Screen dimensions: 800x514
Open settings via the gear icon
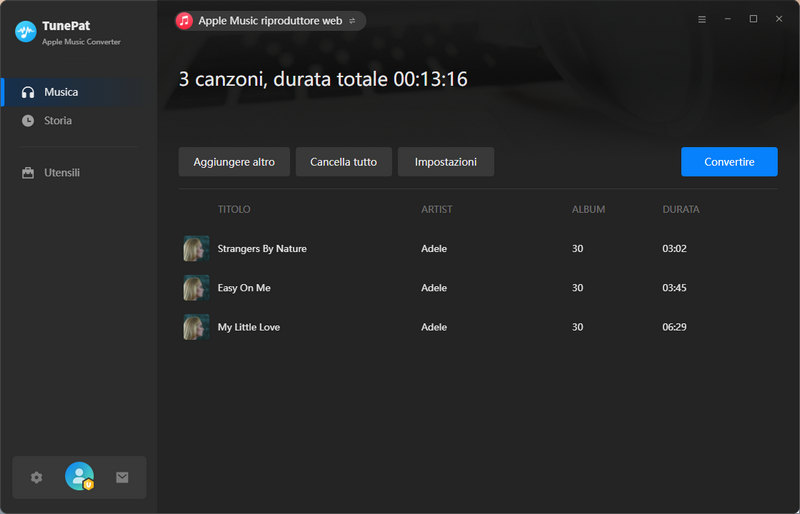[36, 477]
